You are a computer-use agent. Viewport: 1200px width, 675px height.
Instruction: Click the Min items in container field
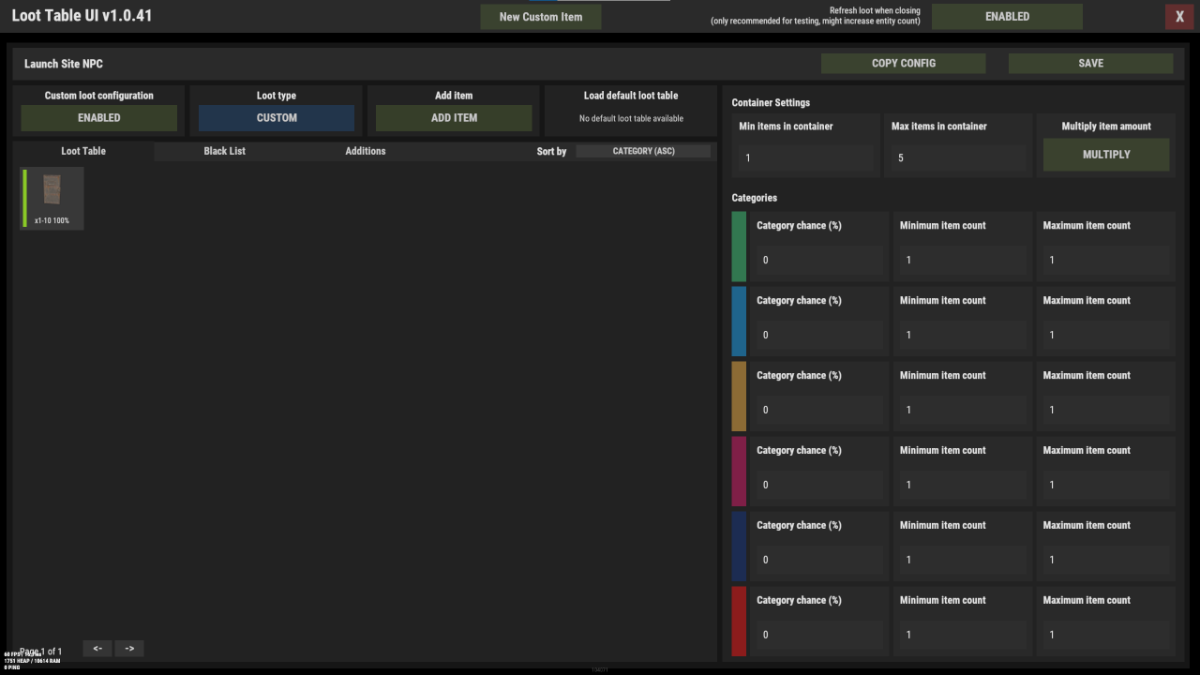click(807, 159)
